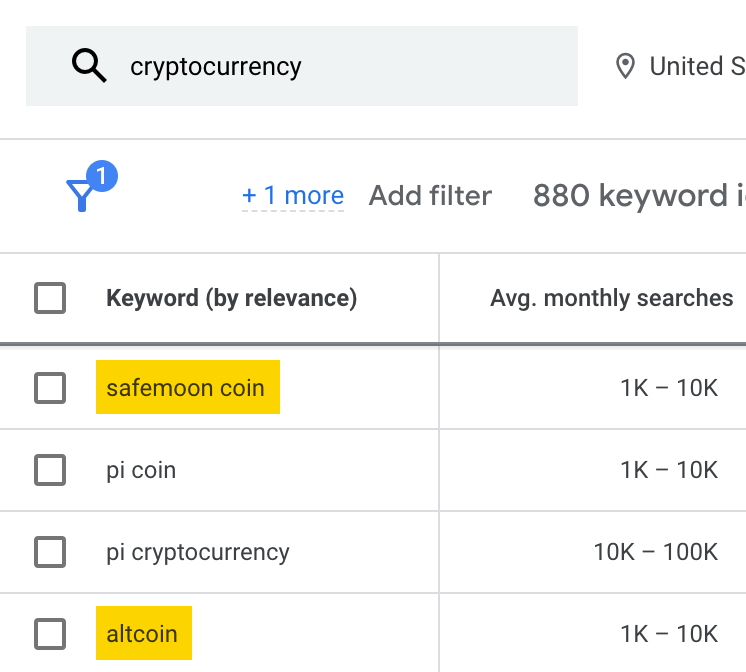Check the pi cryptocurrency checkbox
Screen dimensions: 746x672
(50, 552)
